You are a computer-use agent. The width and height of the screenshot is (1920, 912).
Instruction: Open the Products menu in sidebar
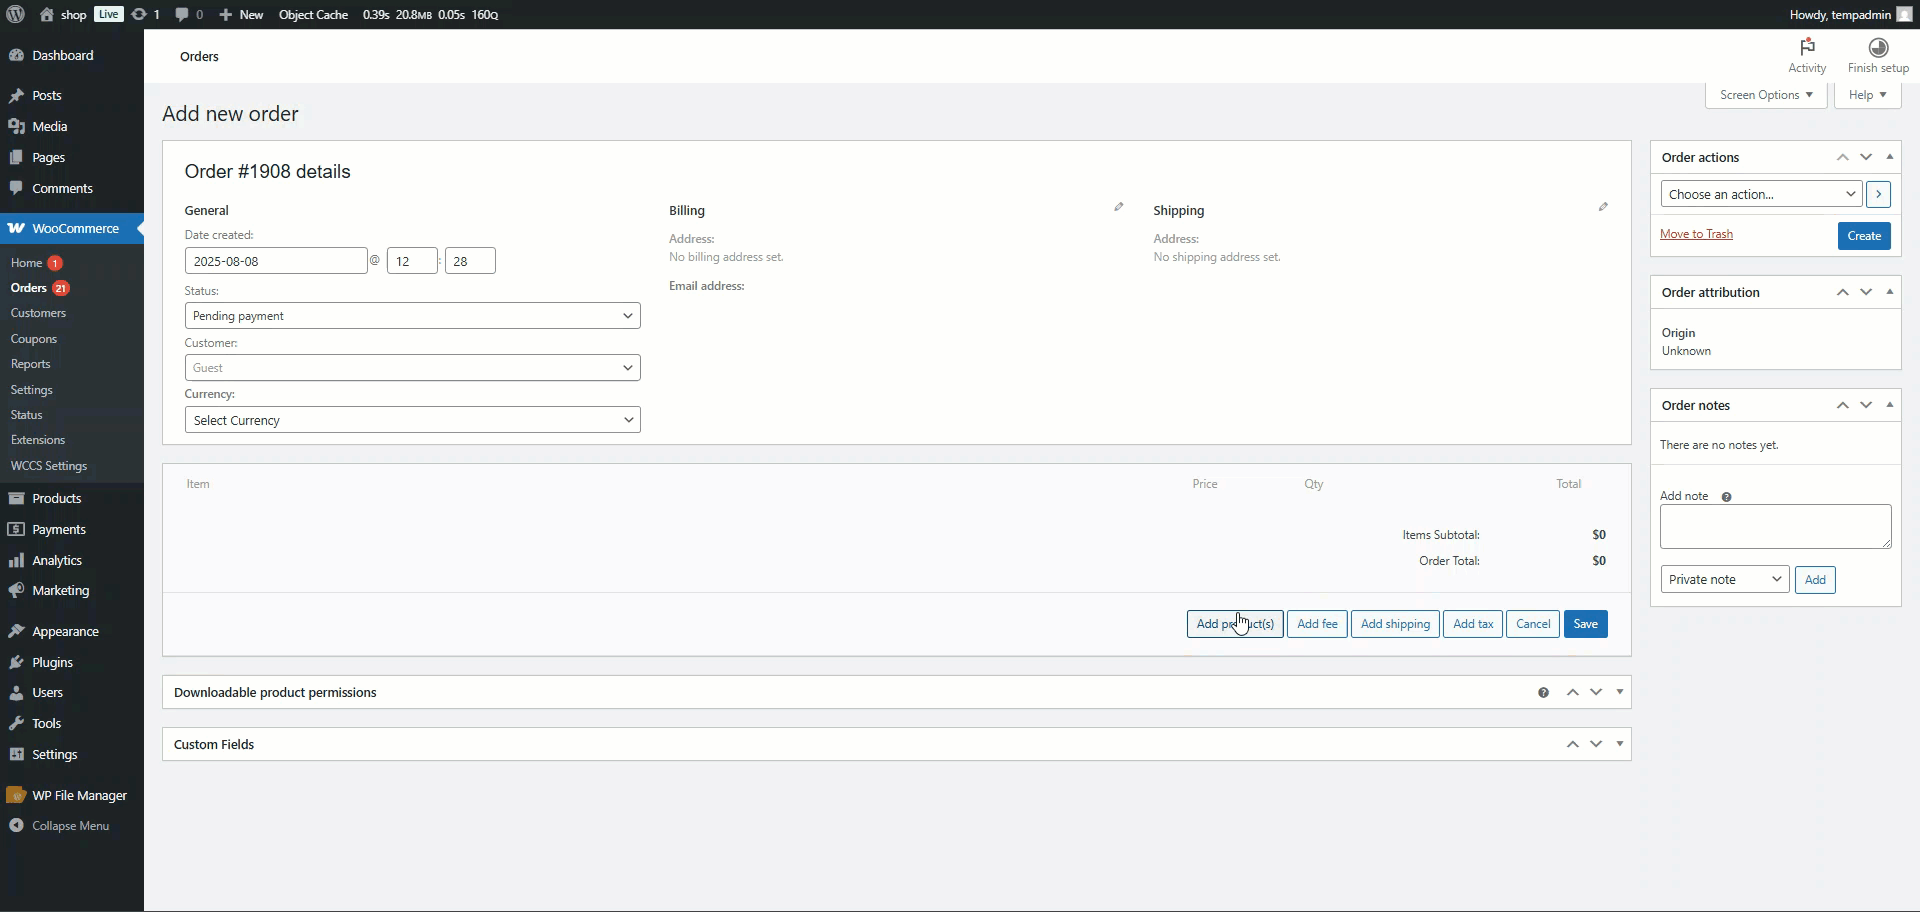(x=56, y=498)
